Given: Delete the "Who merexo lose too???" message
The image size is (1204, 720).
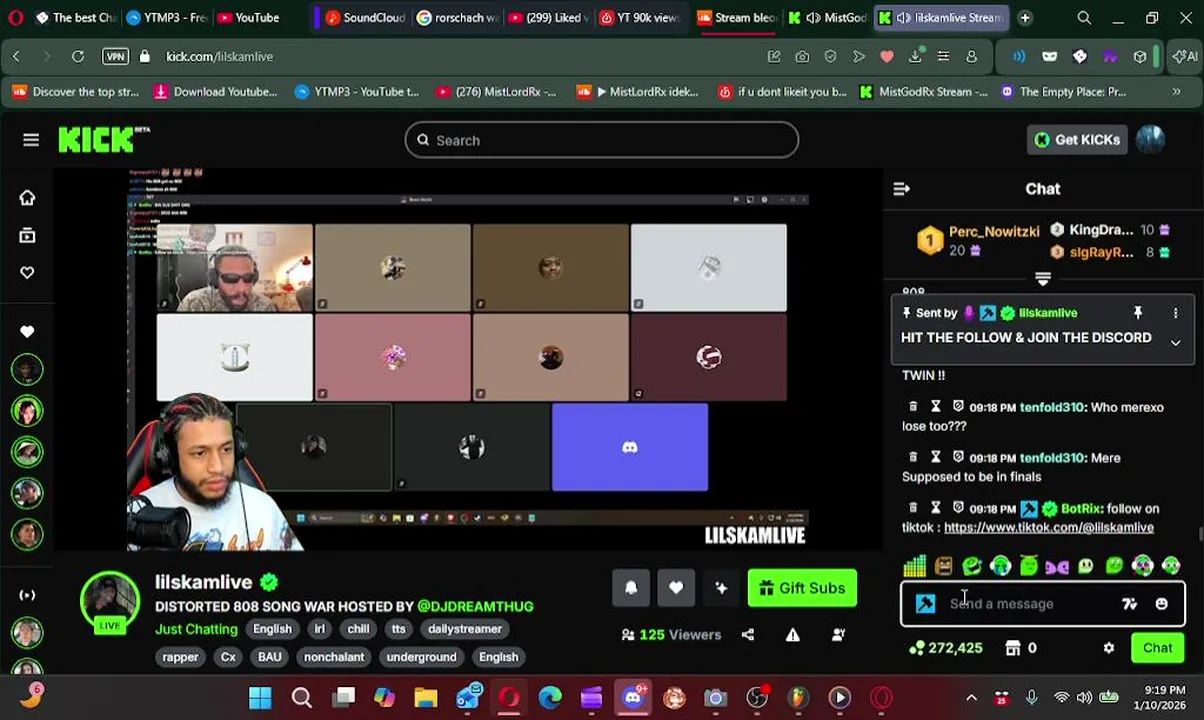Looking at the screenshot, I should pos(912,407).
